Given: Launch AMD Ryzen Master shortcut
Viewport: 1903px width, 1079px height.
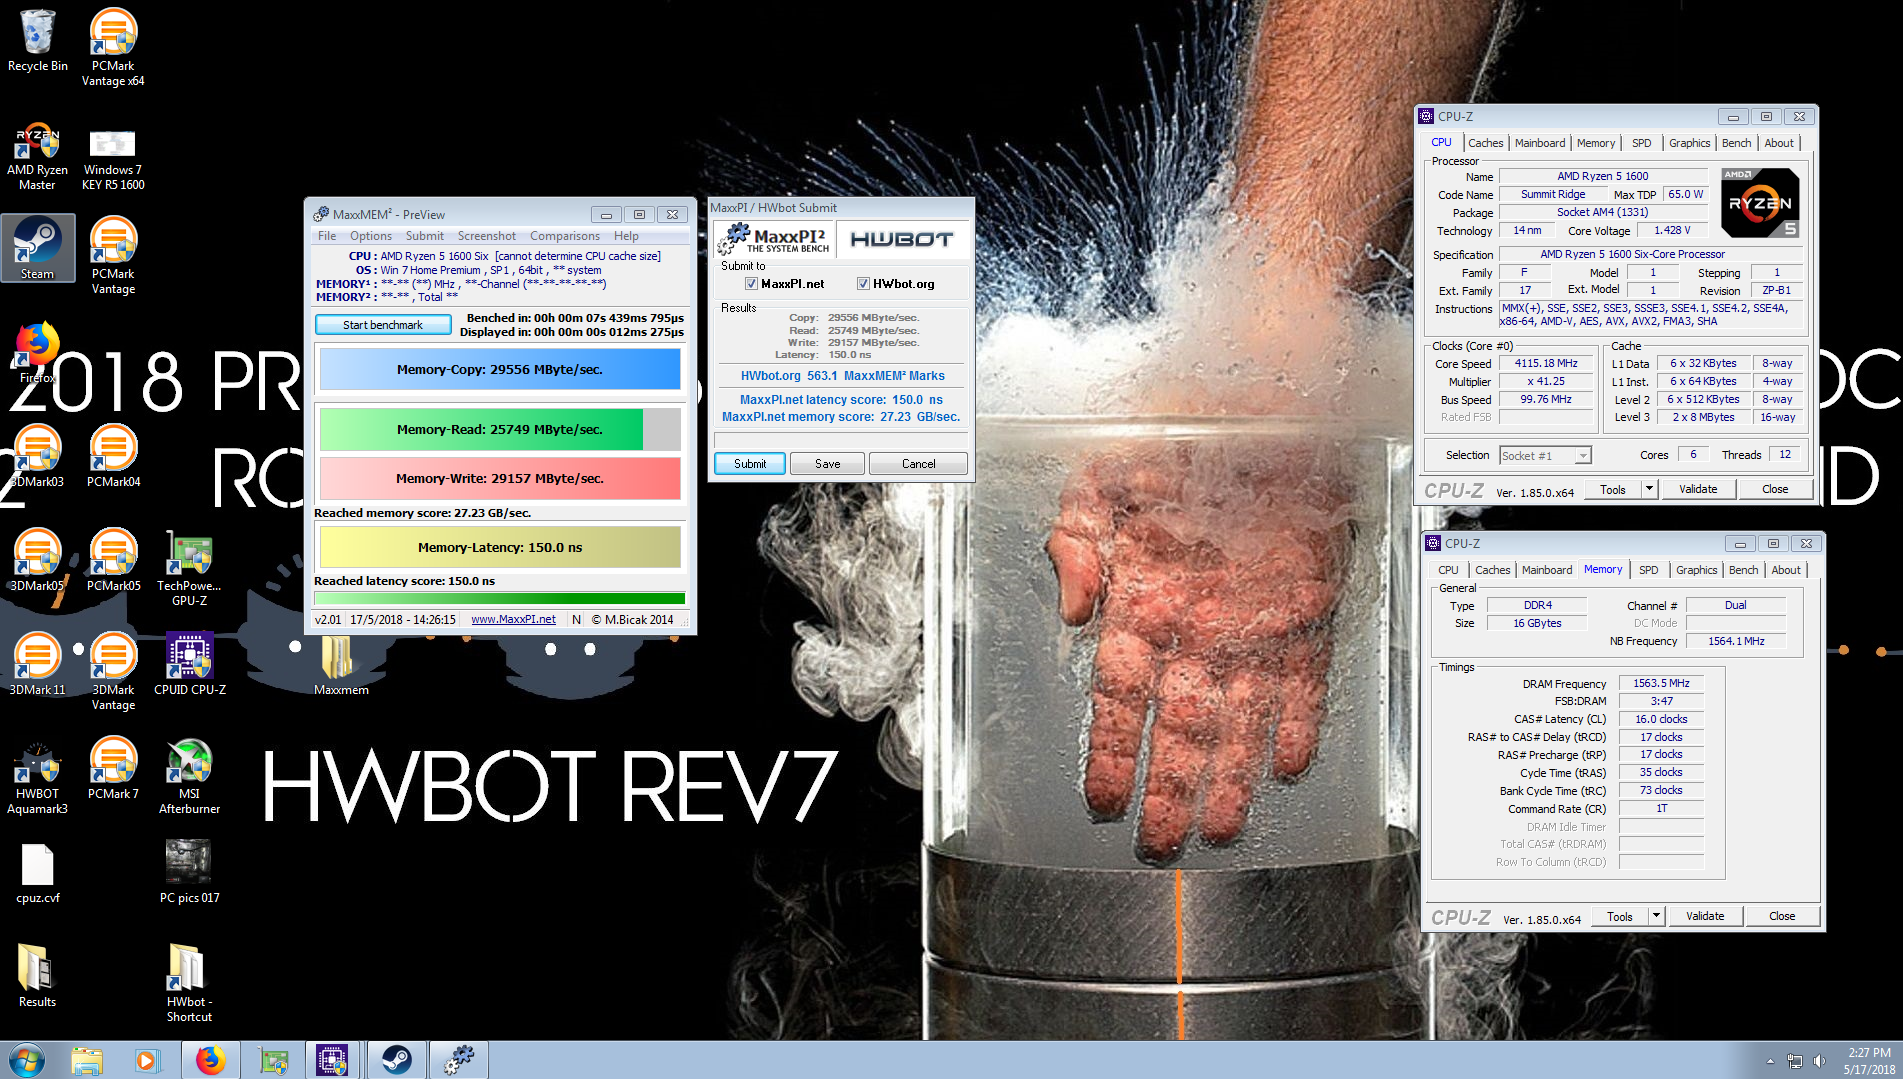Looking at the screenshot, I should (37, 156).
